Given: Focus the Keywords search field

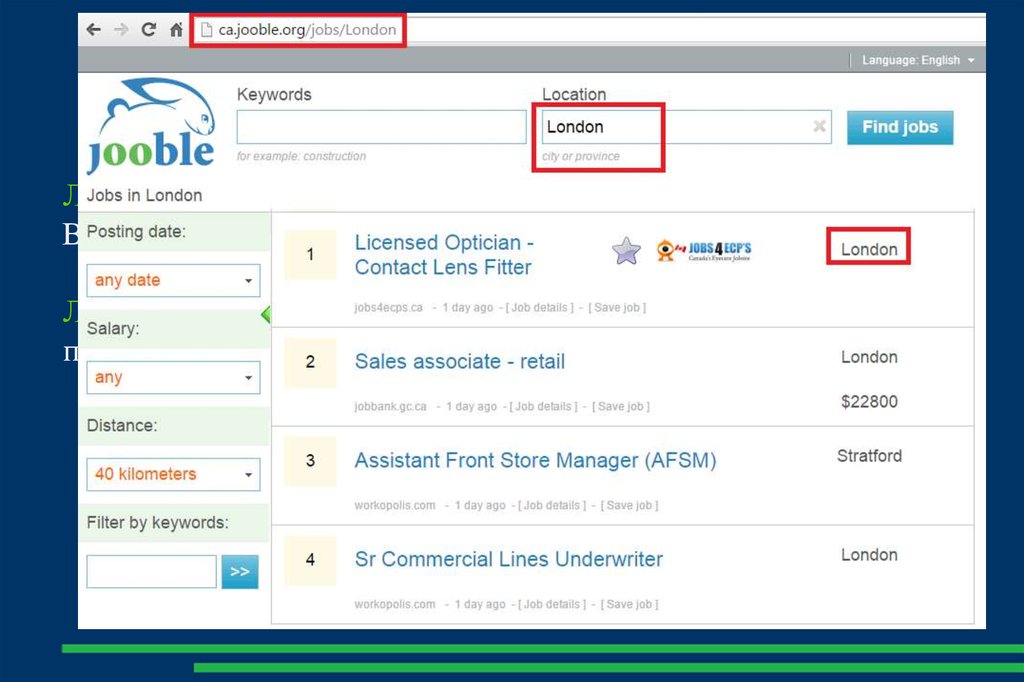Looking at the screenshot, I should (x=381, y=127).
